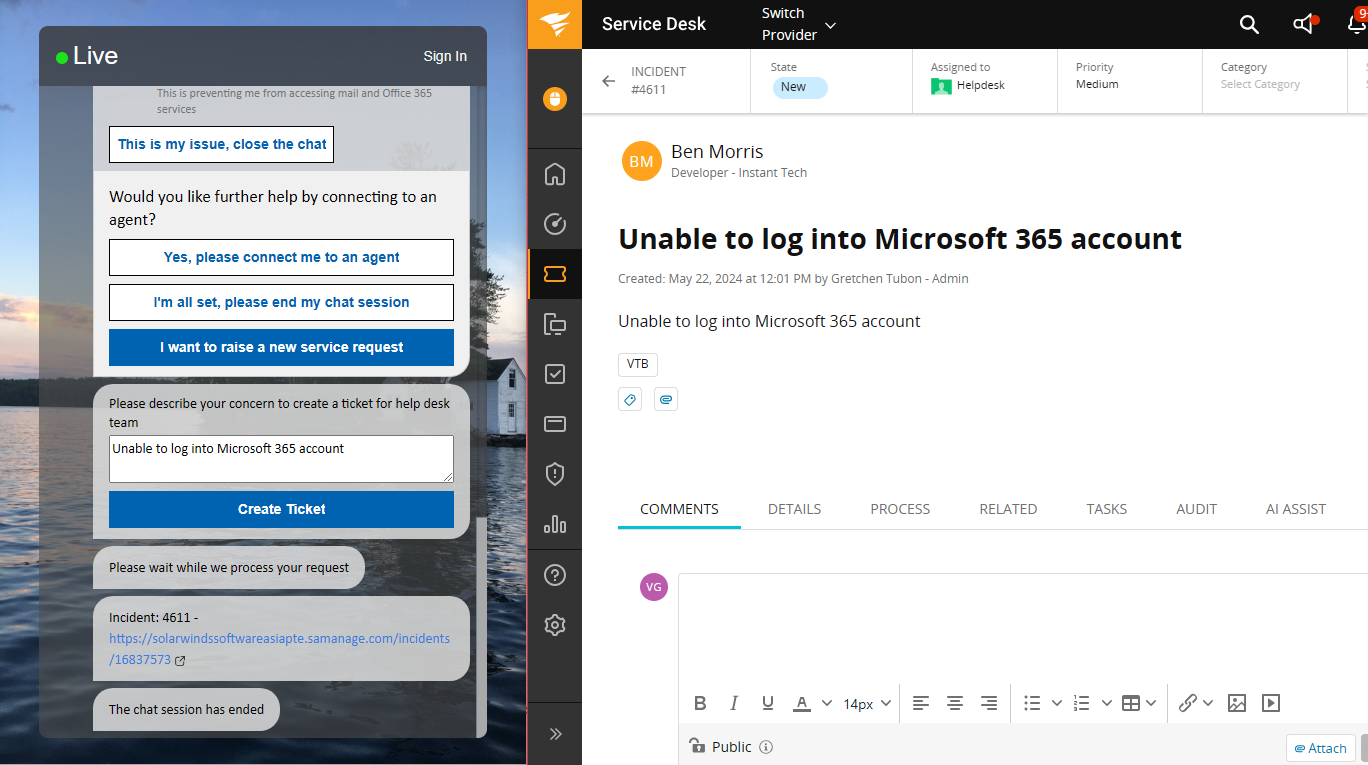Viewport: 1368px width, 765px height.
Task: Toggle bold formatting in comment editor
Action: pos(700,703)
